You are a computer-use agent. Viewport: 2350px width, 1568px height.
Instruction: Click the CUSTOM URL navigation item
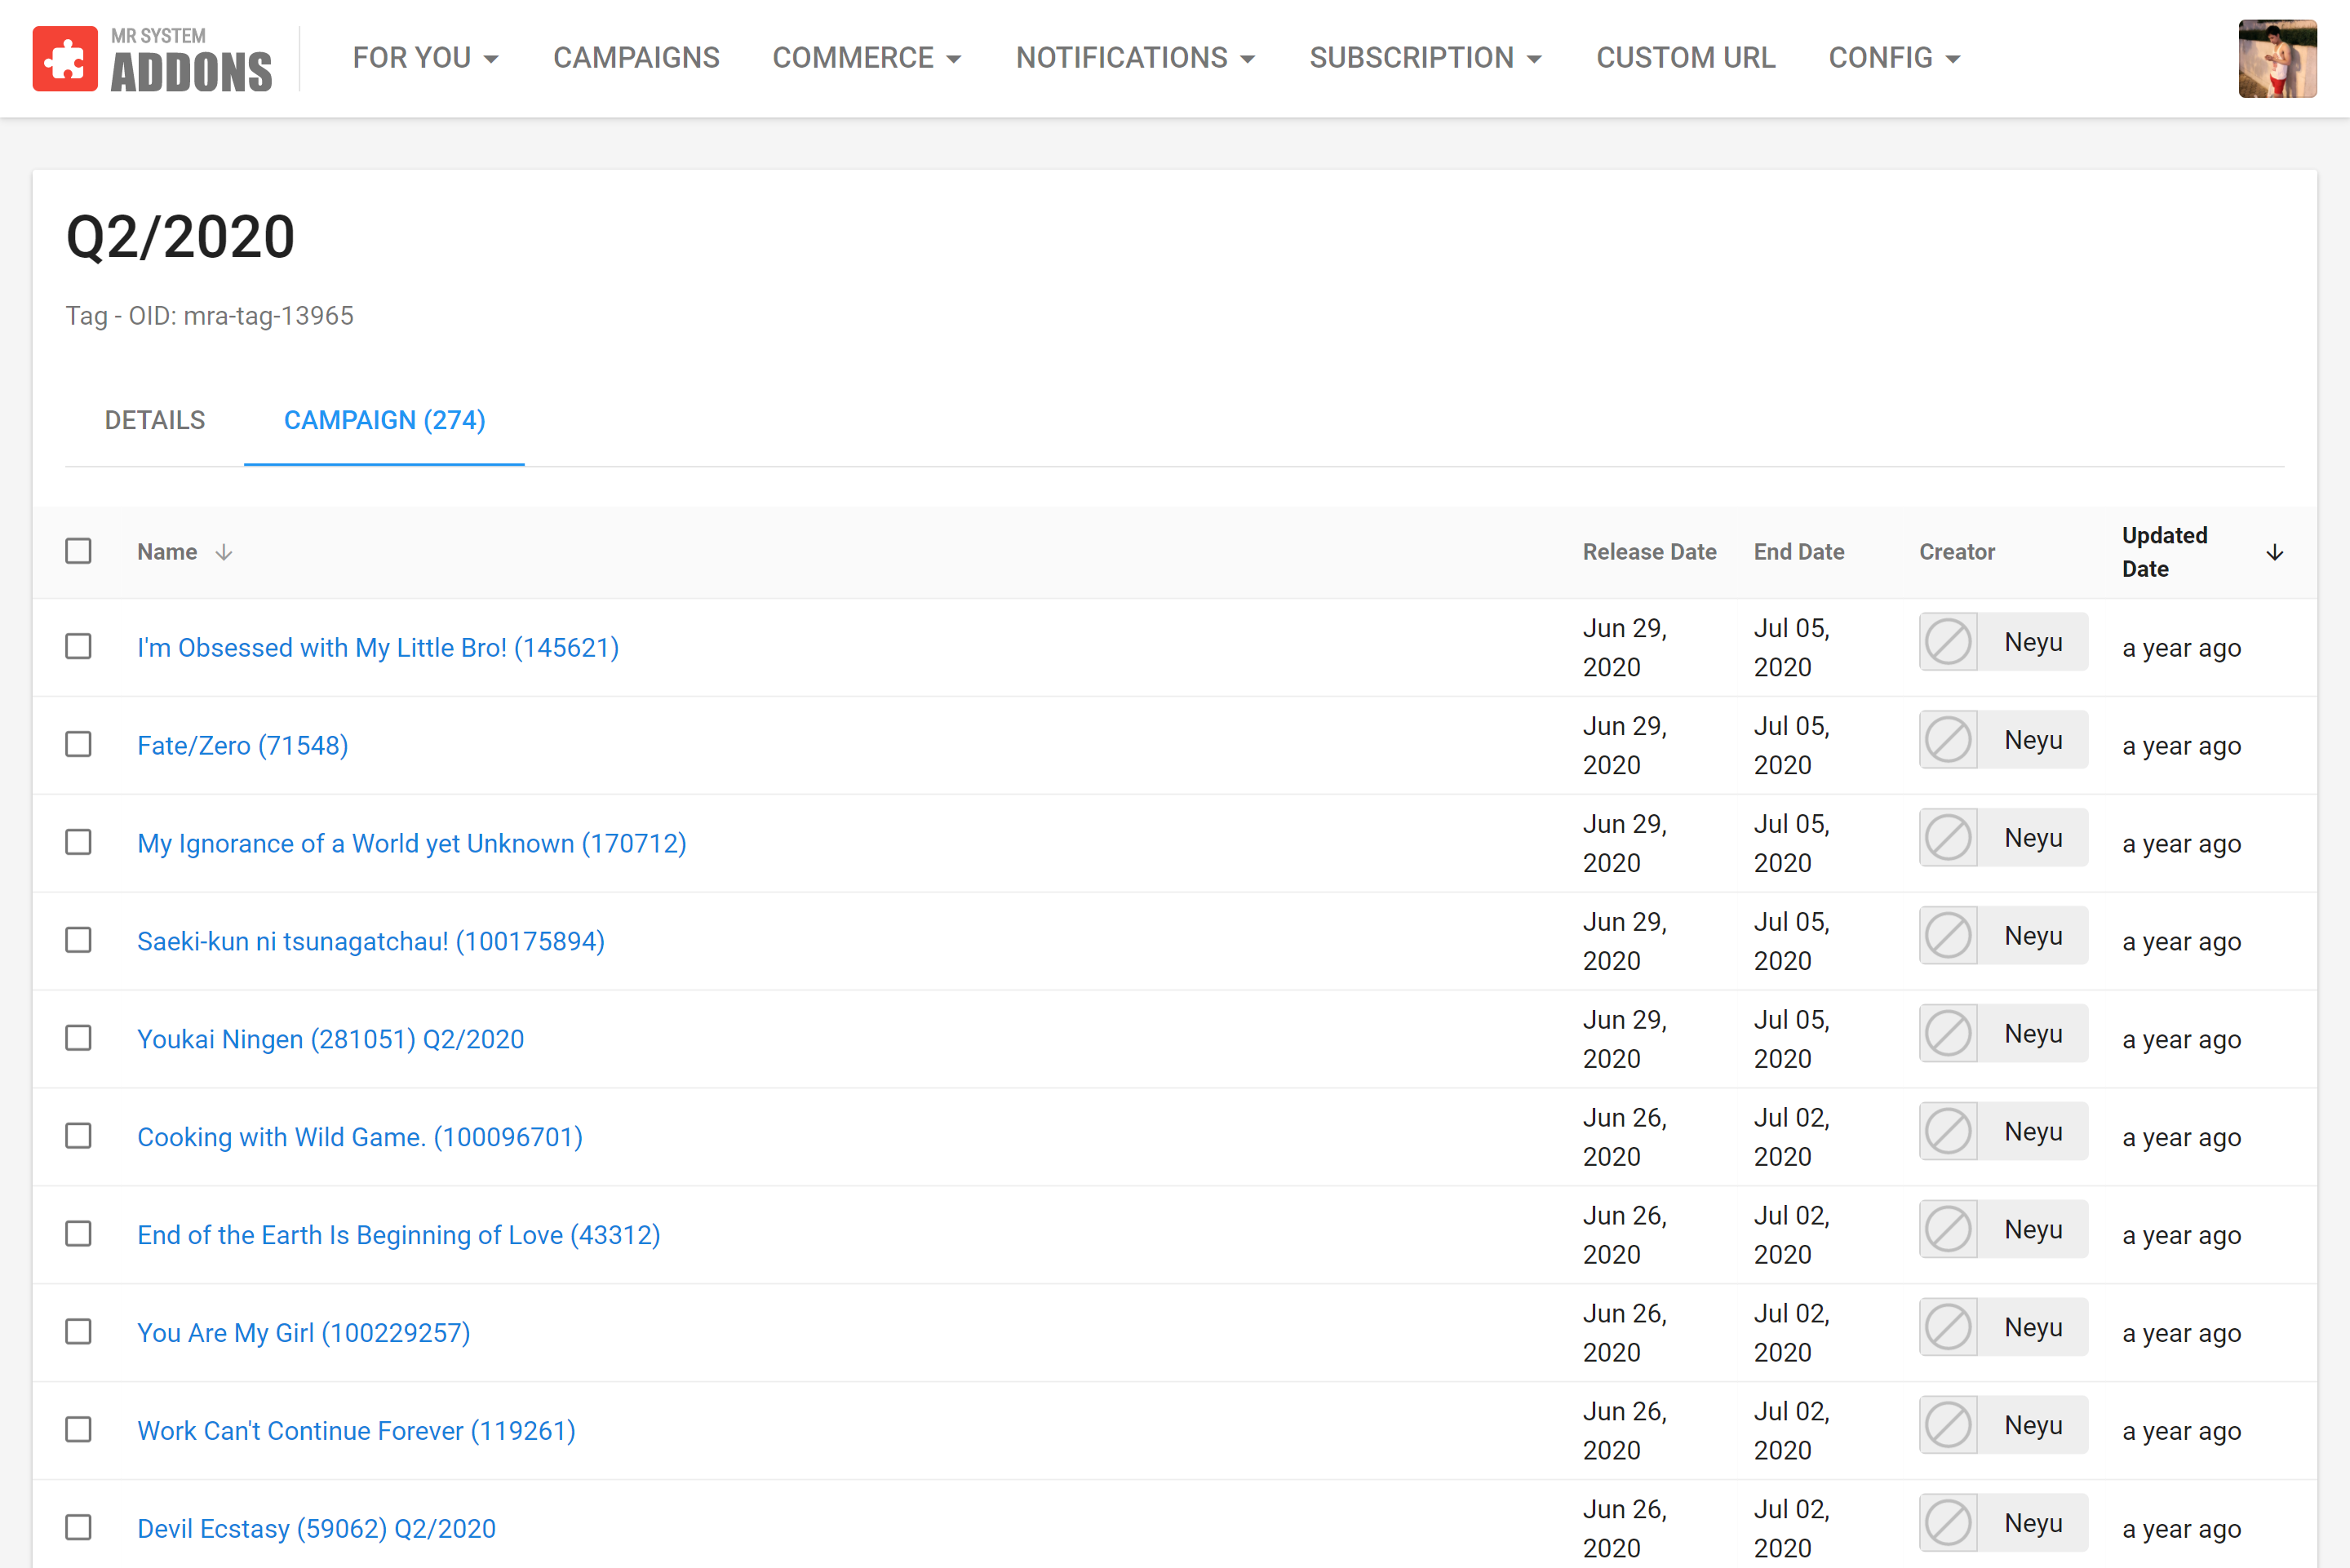click(1685, 58)
